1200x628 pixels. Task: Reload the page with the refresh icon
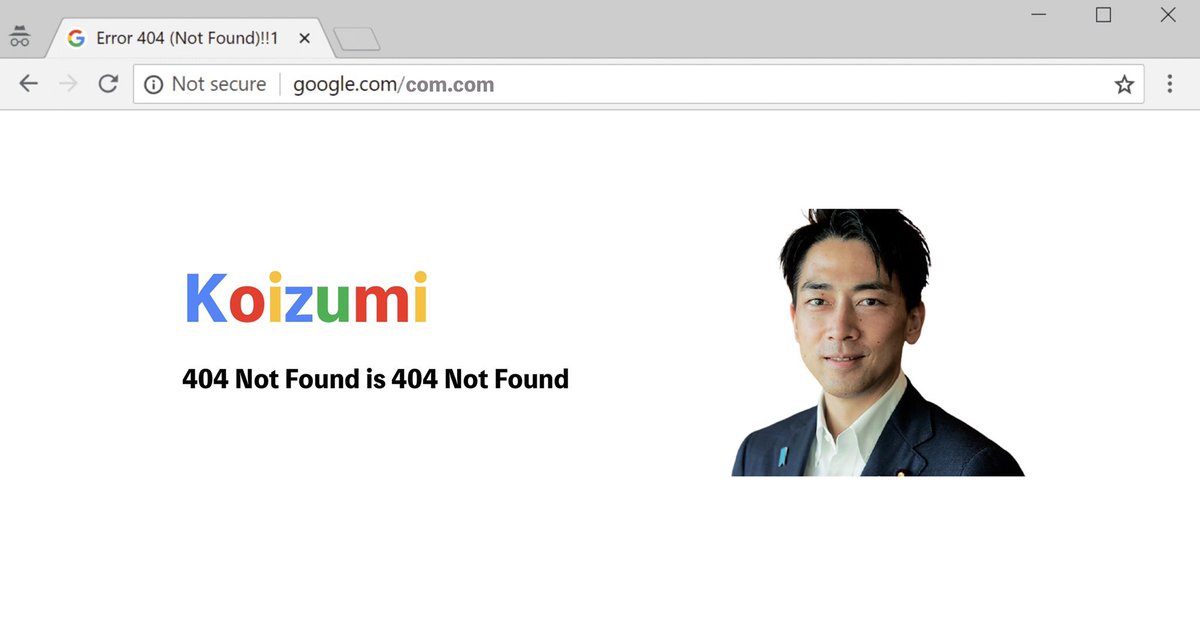[108, 84]
